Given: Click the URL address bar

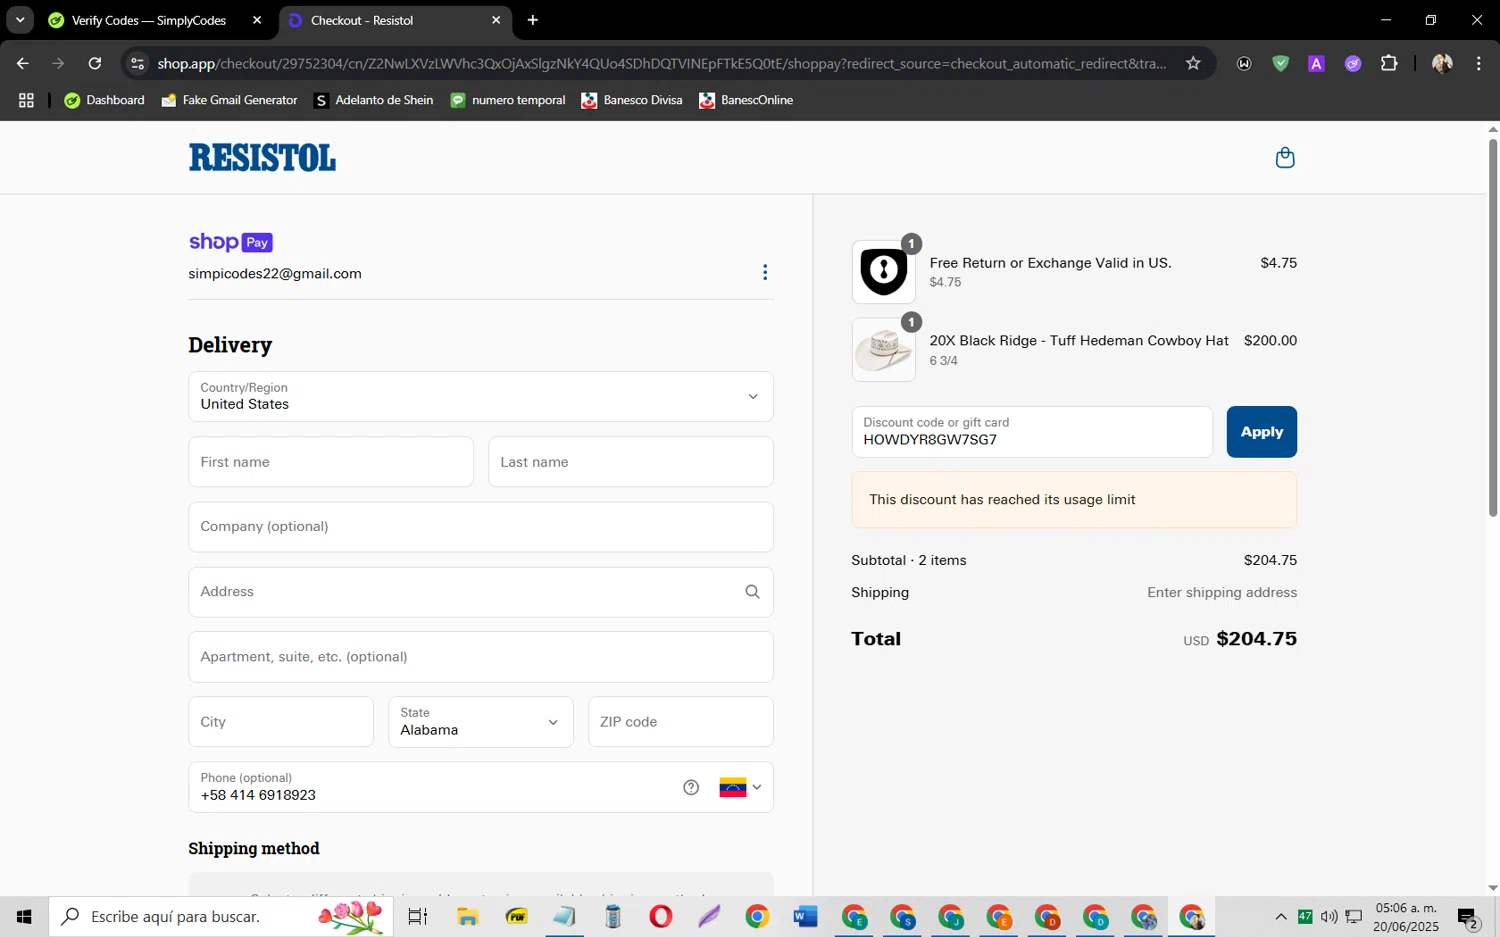Looking at the screenshot, I should (x=661, y=63).
